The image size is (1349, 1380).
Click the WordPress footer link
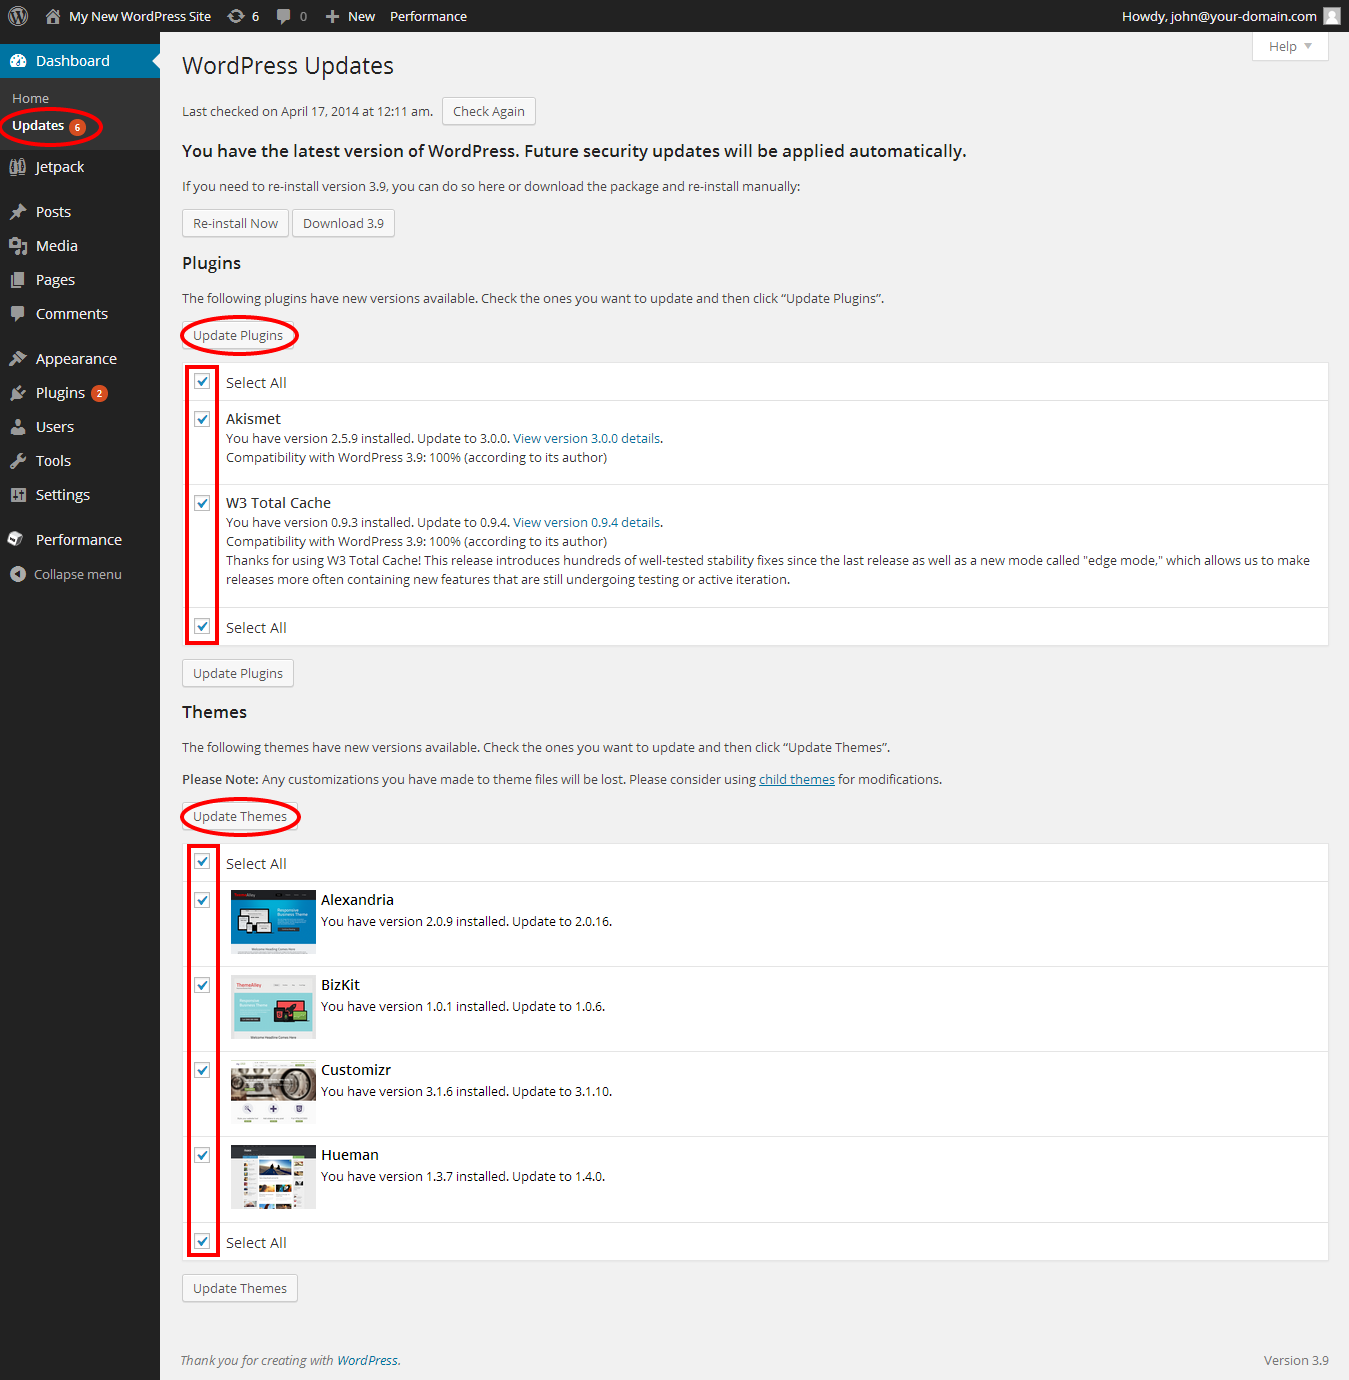(367, 1360)
